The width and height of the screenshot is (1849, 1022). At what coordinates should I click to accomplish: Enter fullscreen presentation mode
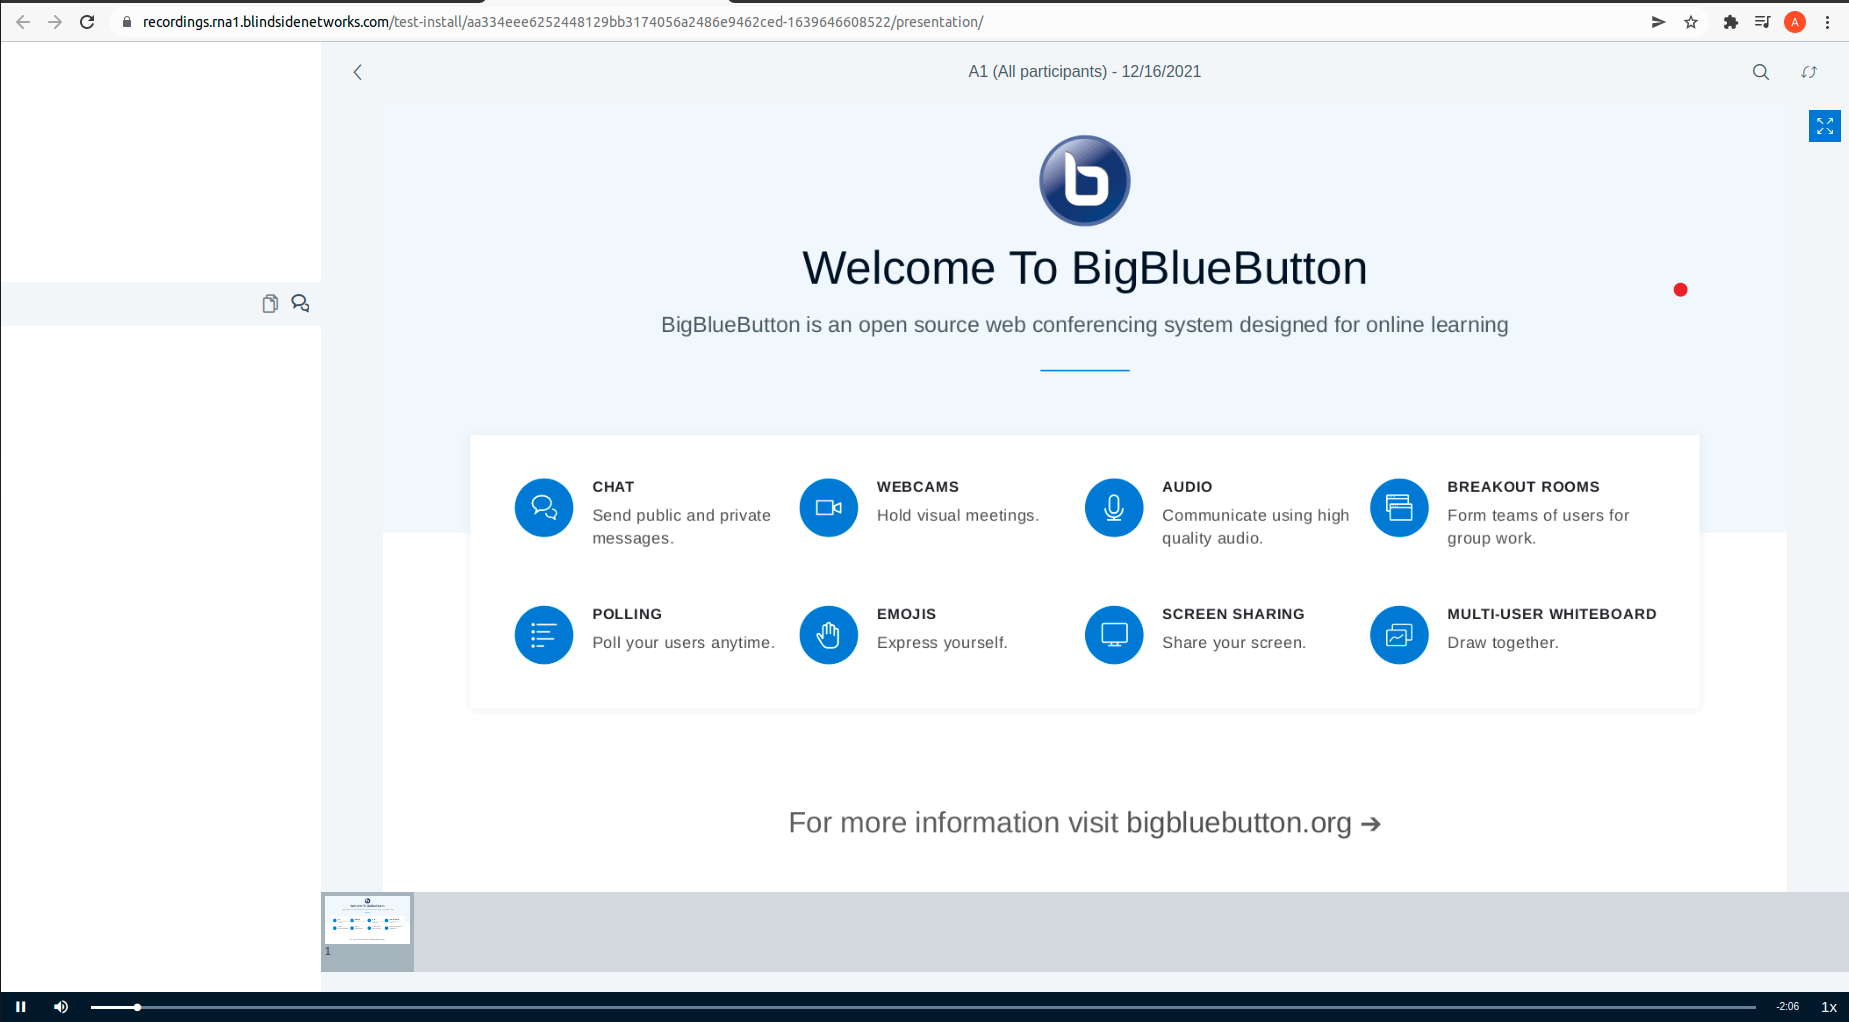(1825, 126)
